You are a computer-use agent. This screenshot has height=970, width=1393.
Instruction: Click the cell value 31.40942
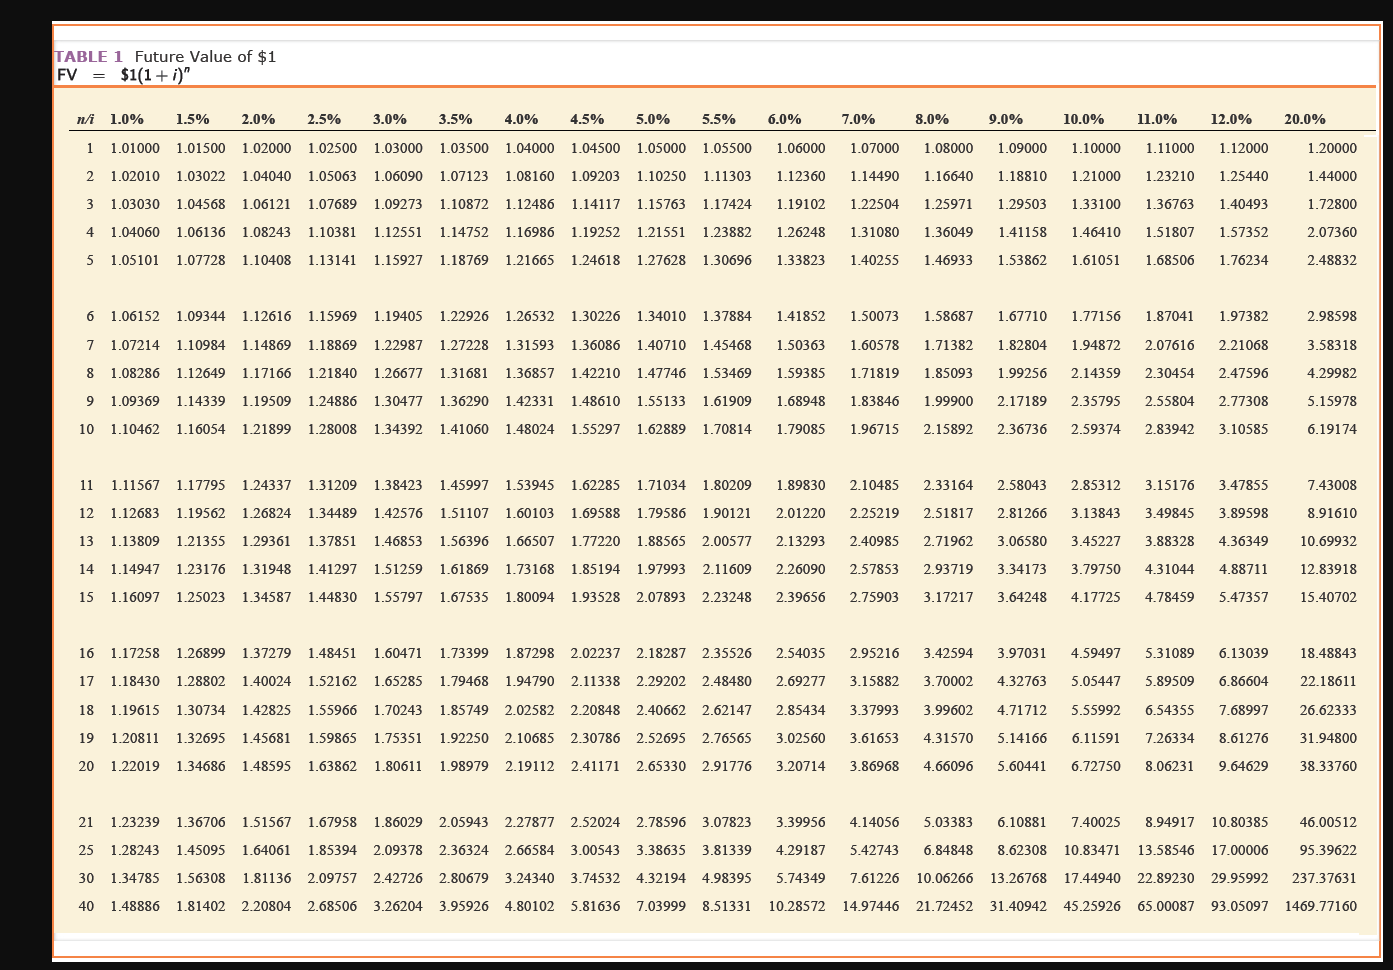[1018, 906]
